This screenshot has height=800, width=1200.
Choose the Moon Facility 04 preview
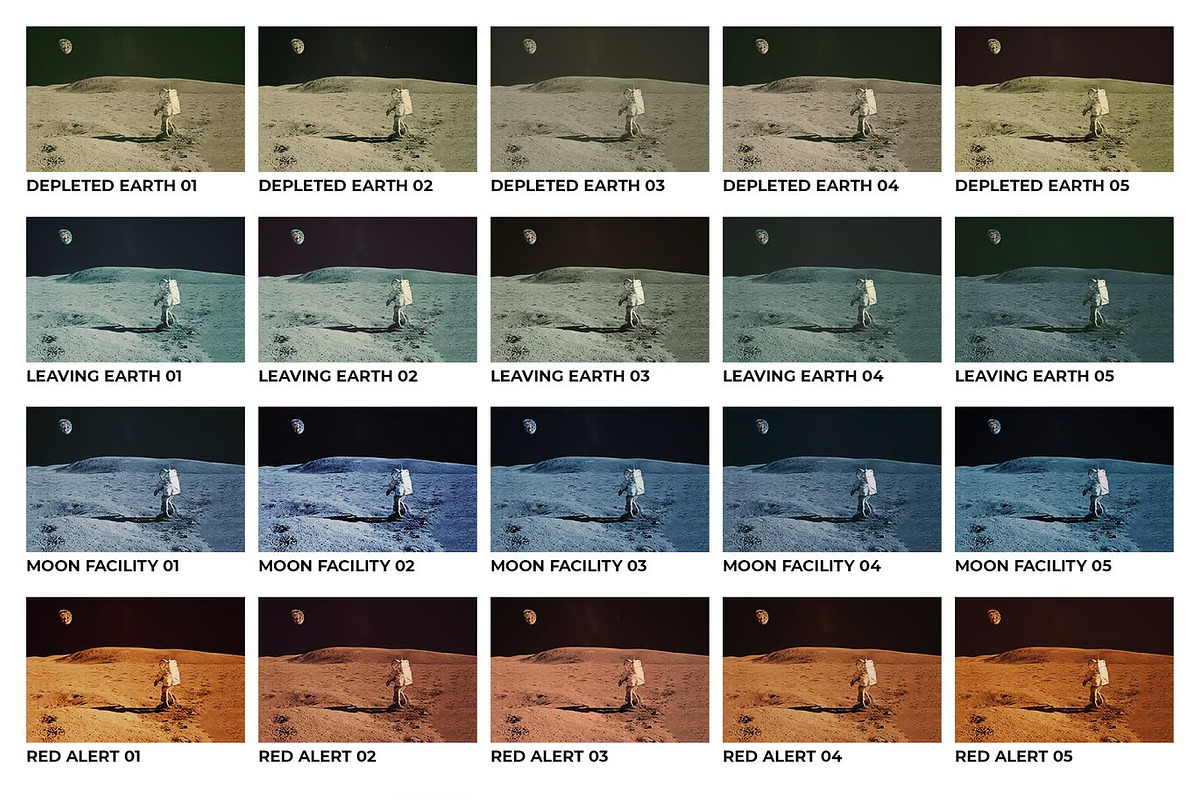[832, 479]
